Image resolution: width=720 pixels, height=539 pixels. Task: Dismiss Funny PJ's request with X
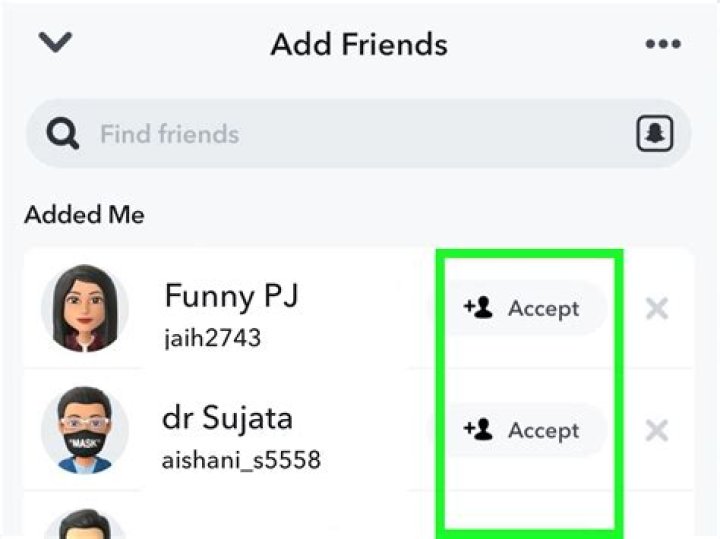[x=657, y=309]
